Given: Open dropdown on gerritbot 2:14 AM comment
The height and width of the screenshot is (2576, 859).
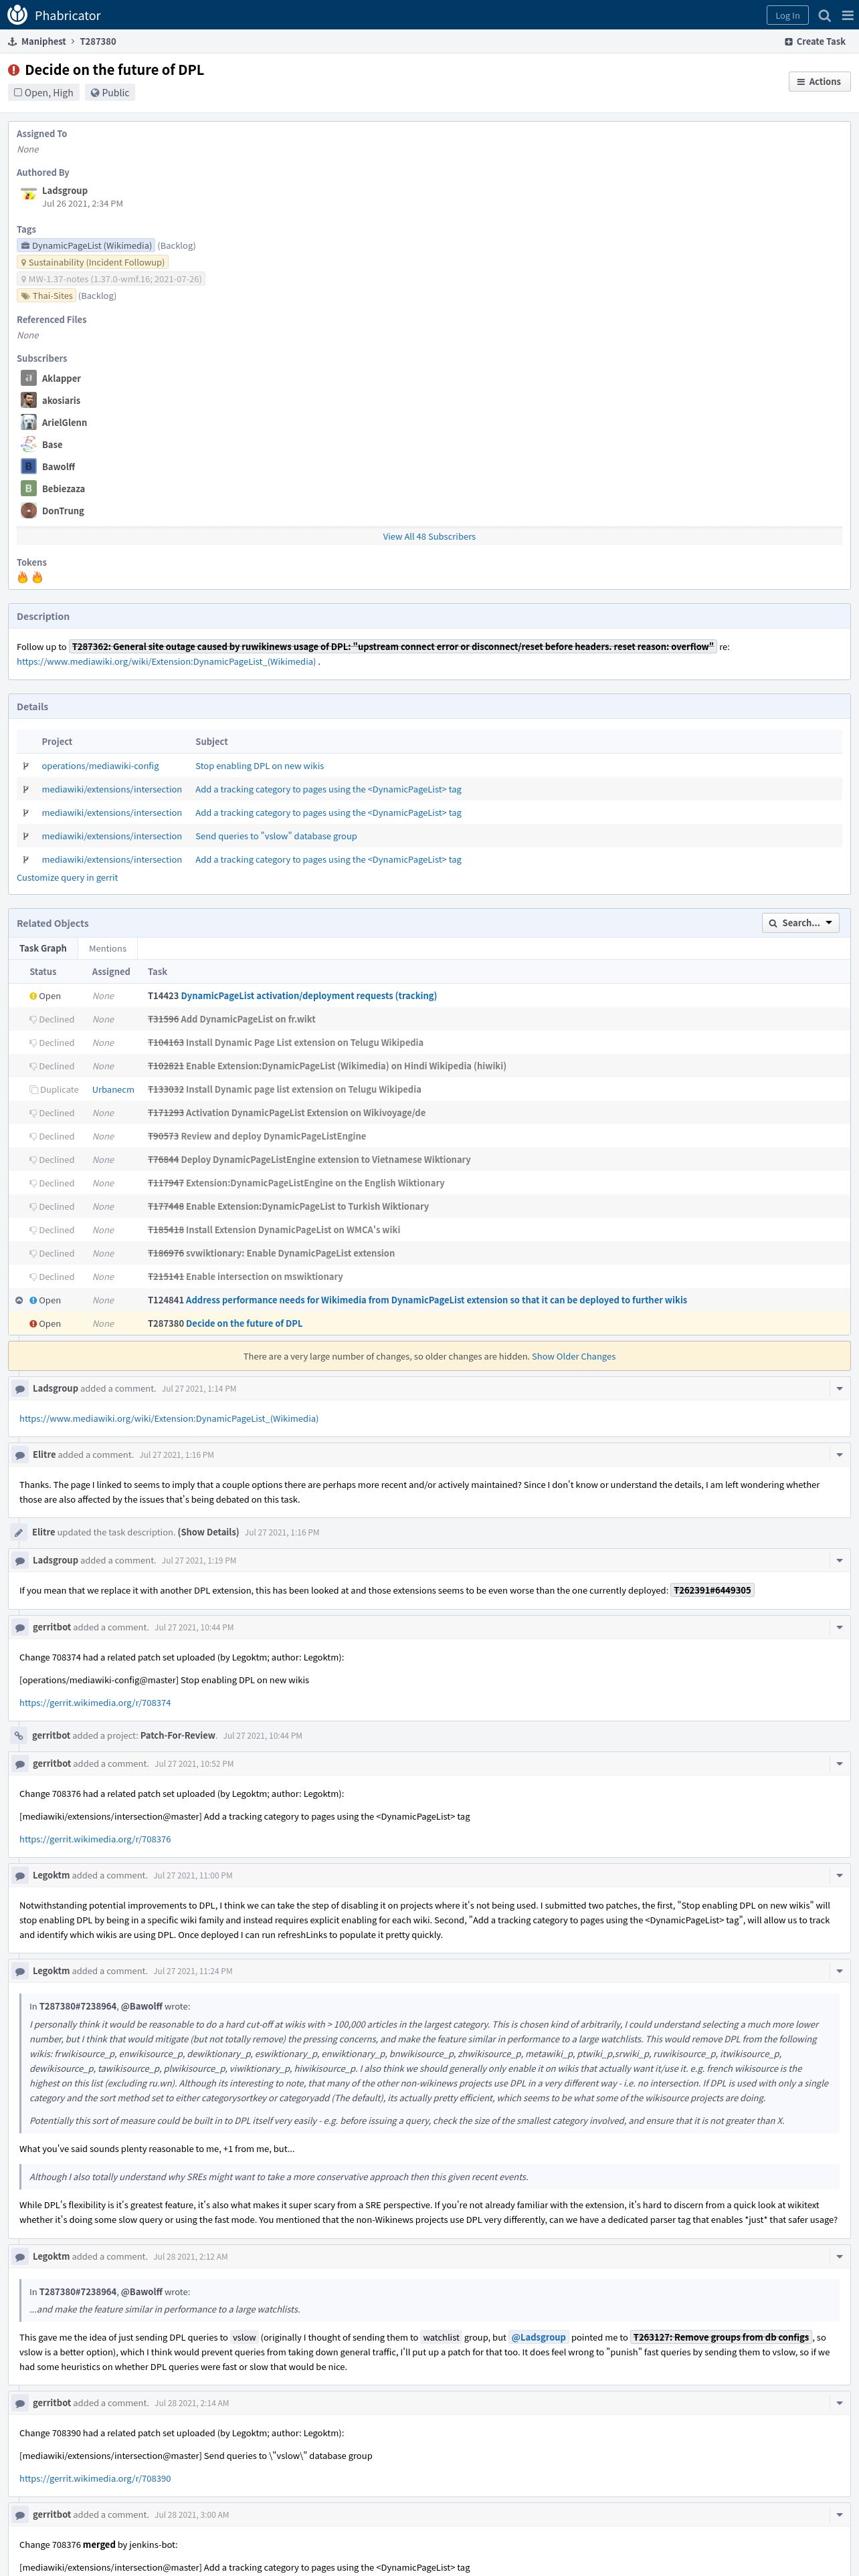Looking at the screenshot, I should (x=839, y=2403).
